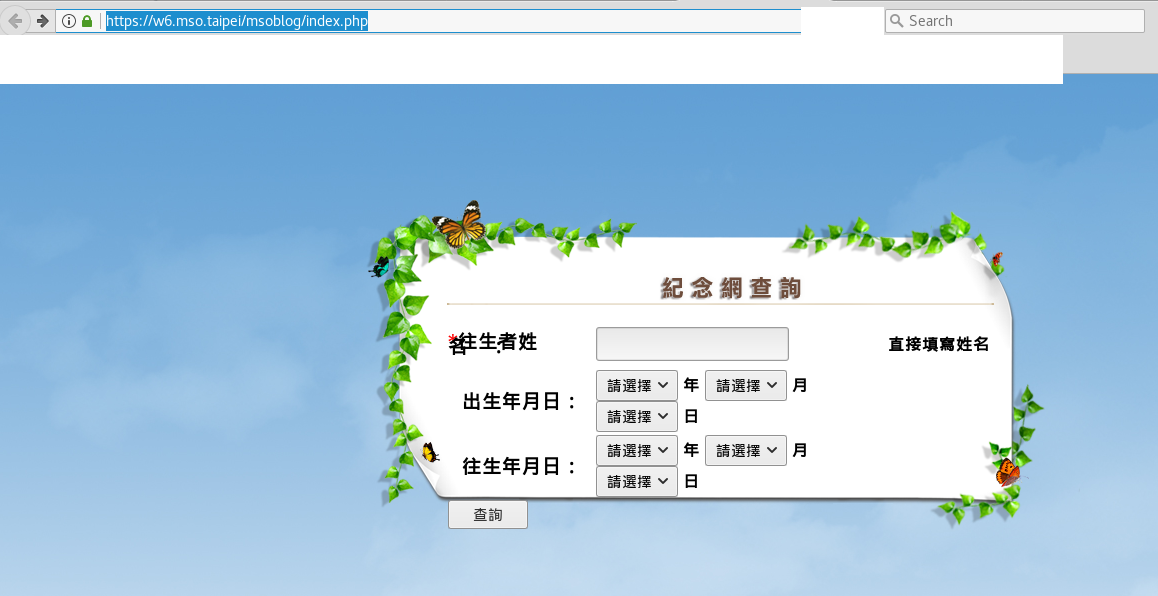
Task: Click the magnifier icon in the Search box
Action: tap(897, 21)
